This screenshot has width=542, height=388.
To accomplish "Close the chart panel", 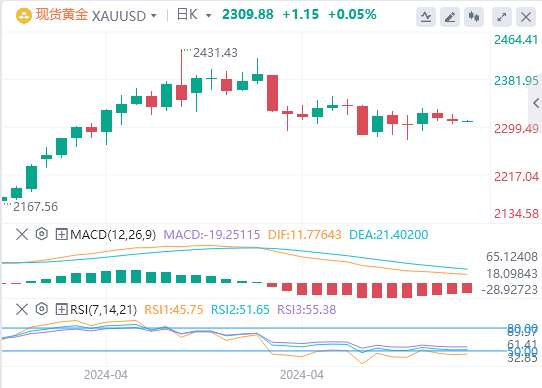I will pyautogui.click(x=526, y=16).
